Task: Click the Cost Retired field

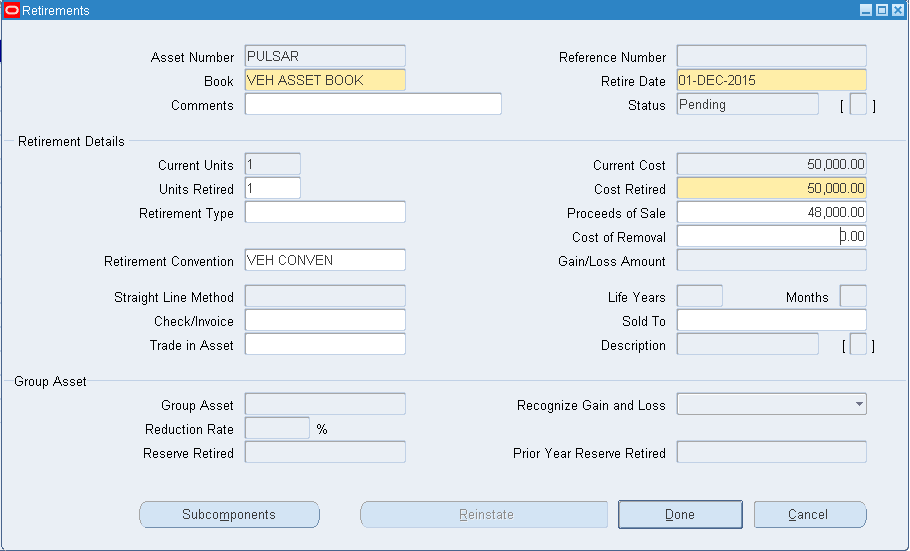Action: coord(771,188)
